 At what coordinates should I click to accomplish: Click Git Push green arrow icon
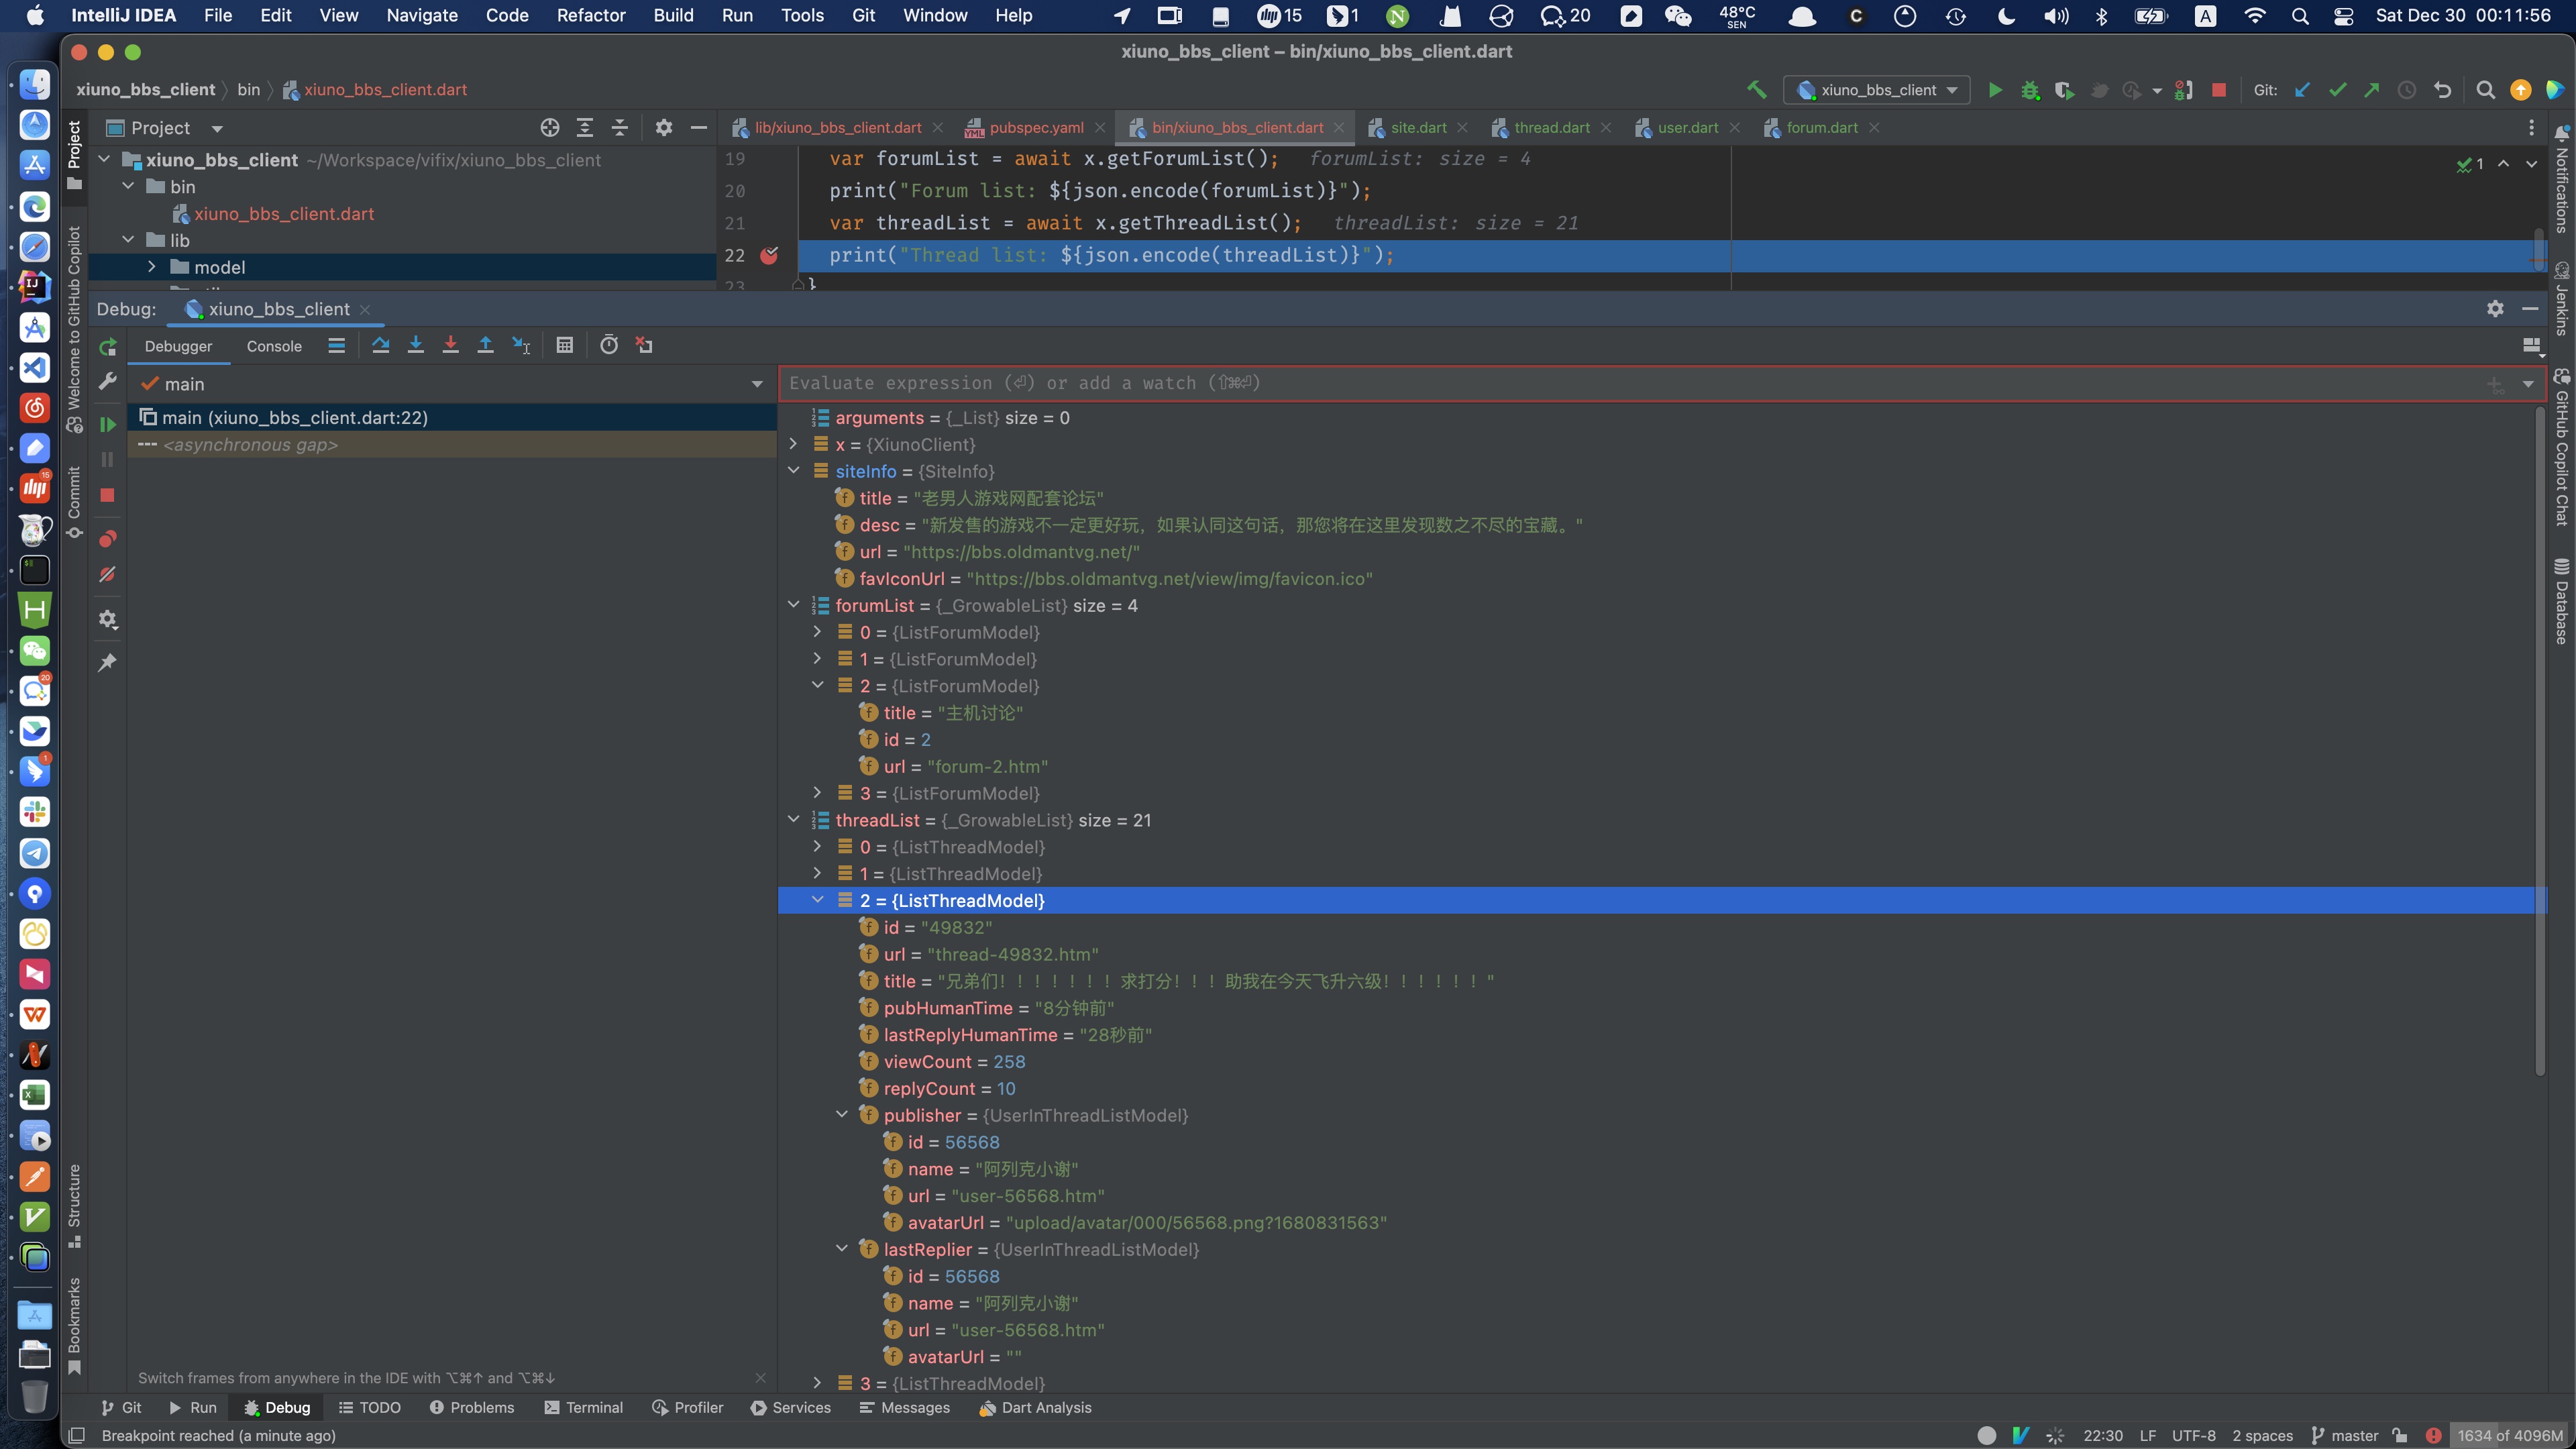(x=2372, y=90)
